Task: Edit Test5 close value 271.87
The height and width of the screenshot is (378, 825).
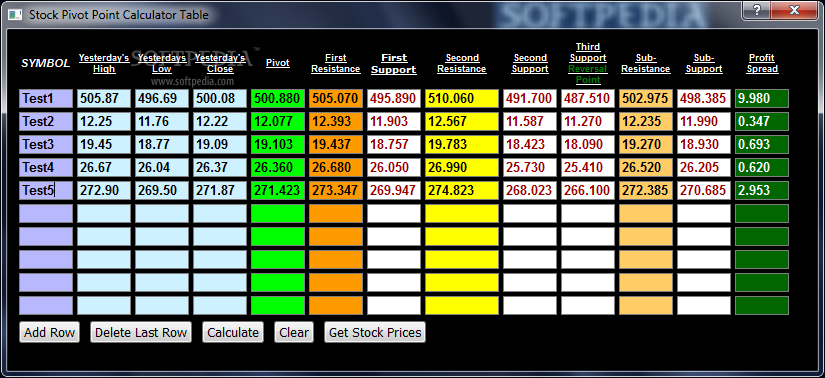Action: click(x=219, y=191)
